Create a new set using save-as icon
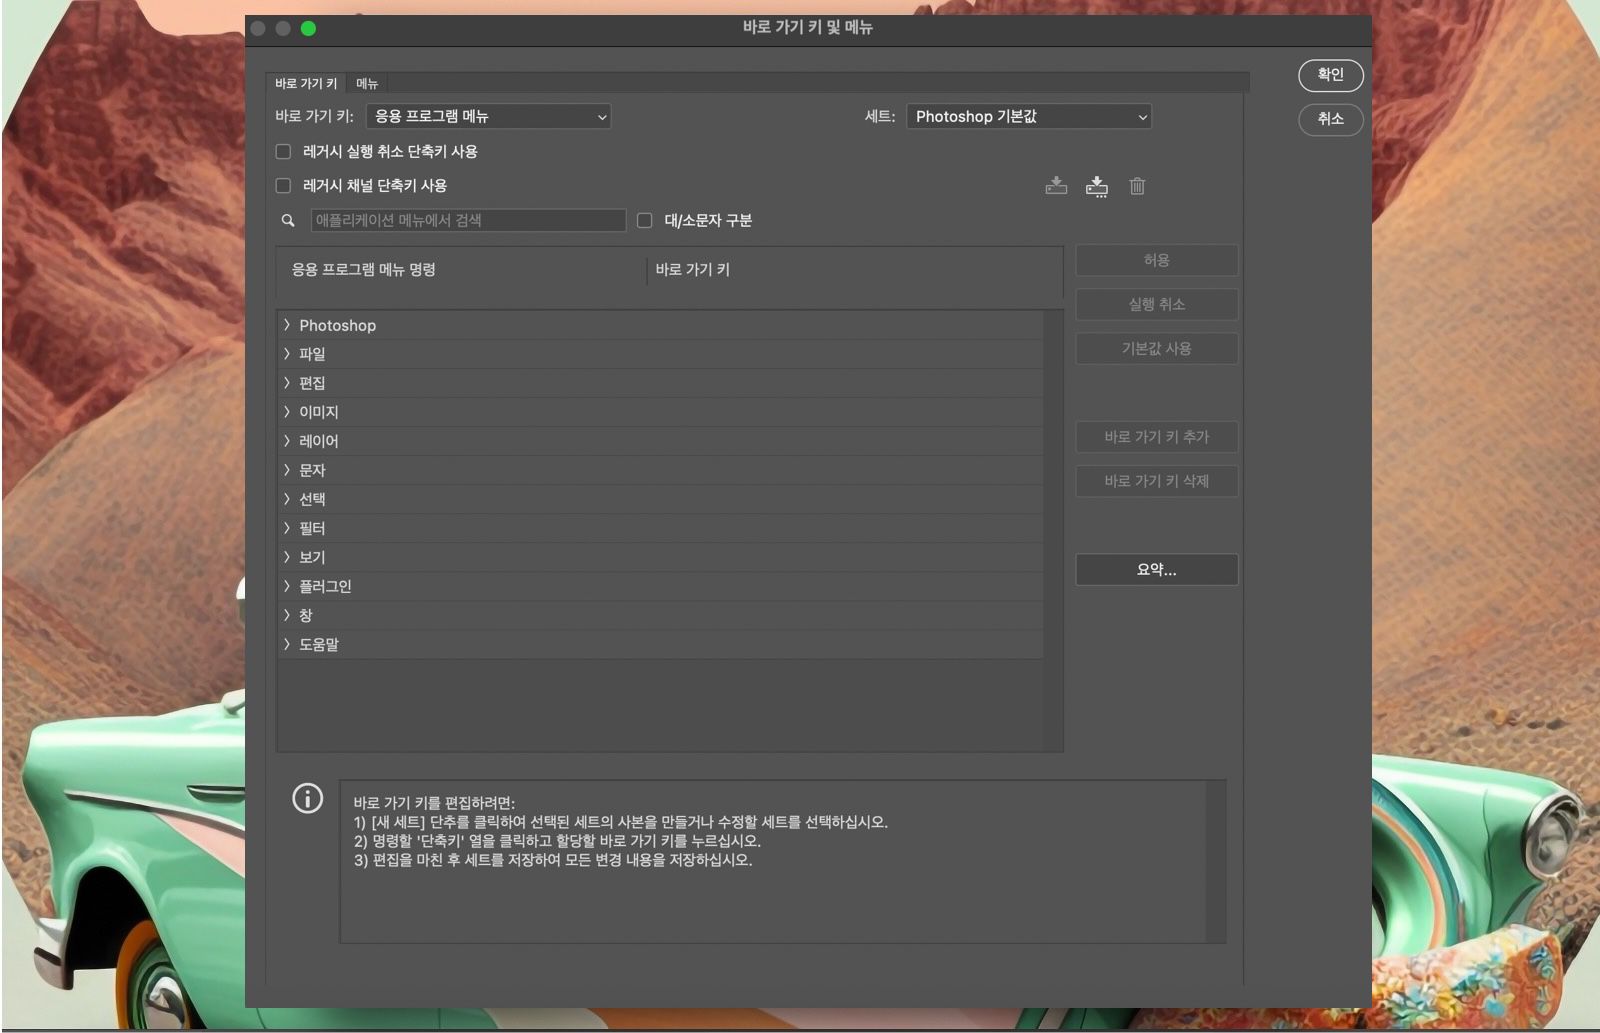This screenshot has width=1600, height=1033. (1097, 187)
